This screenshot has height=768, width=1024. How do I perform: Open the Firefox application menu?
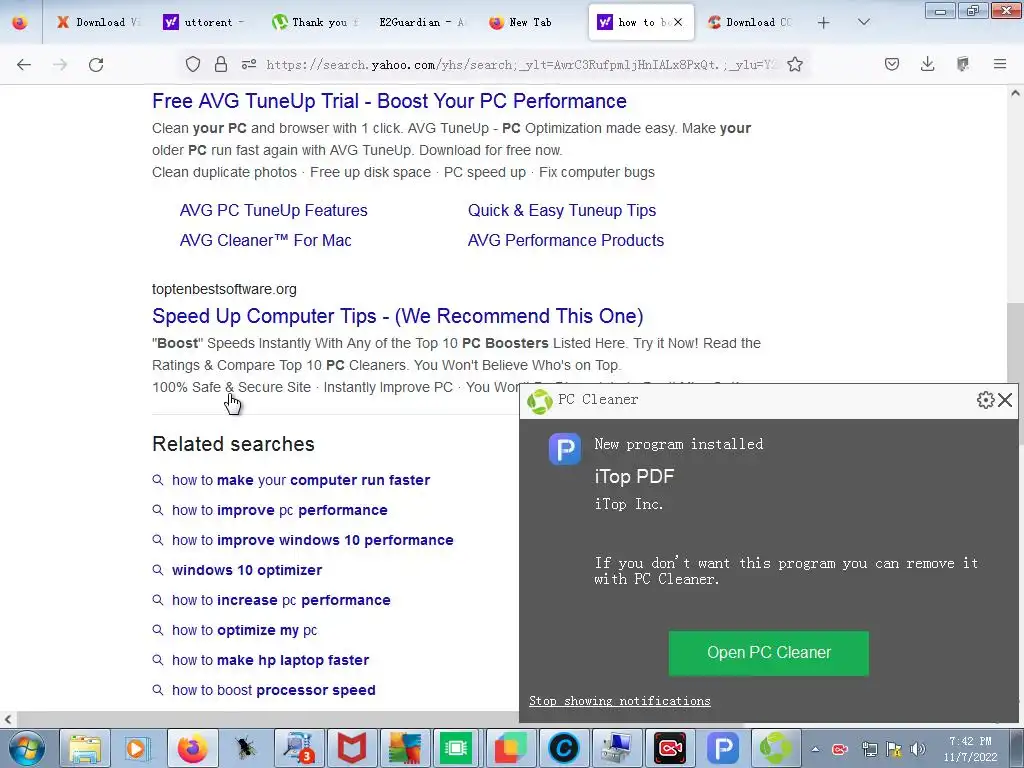(x=1000, y=64)
